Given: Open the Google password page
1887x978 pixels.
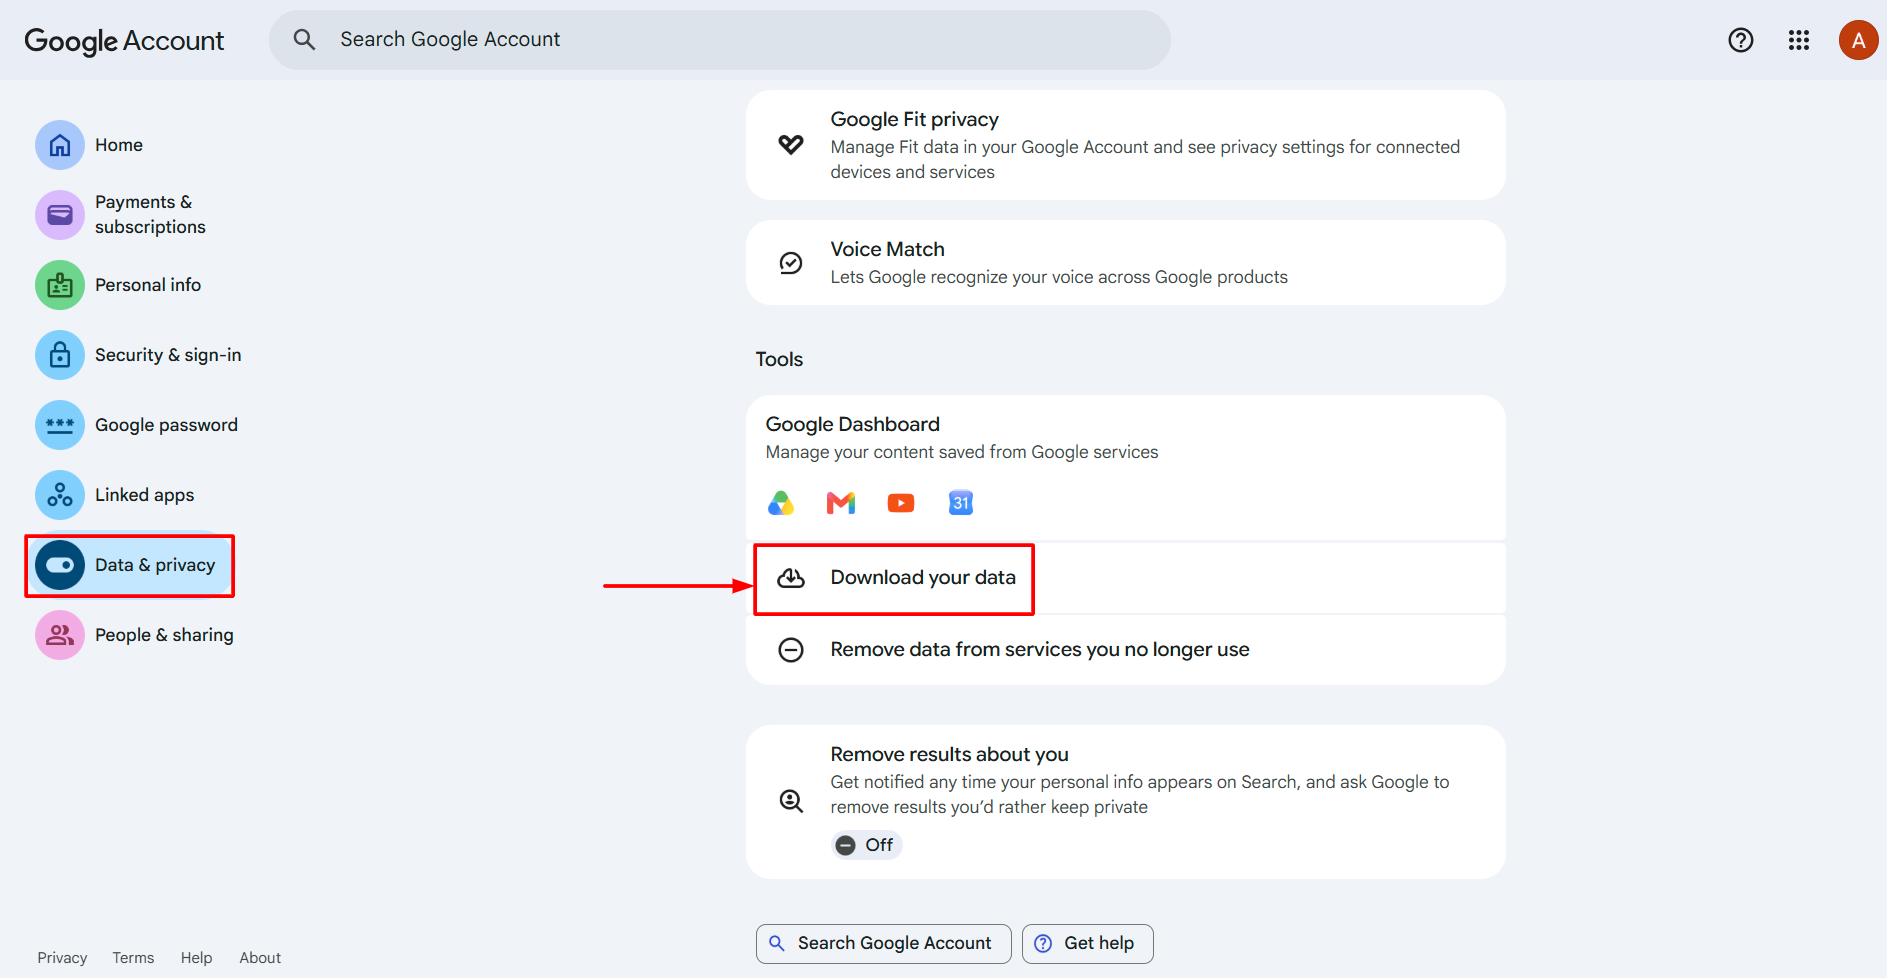Looking at the screenshot, I should [166, 425].
